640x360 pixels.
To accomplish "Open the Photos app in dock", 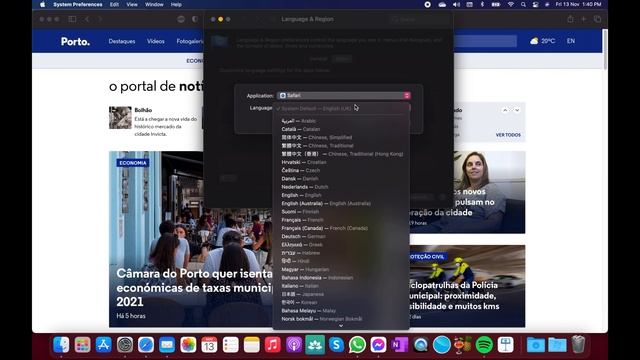I will point(188,345).
